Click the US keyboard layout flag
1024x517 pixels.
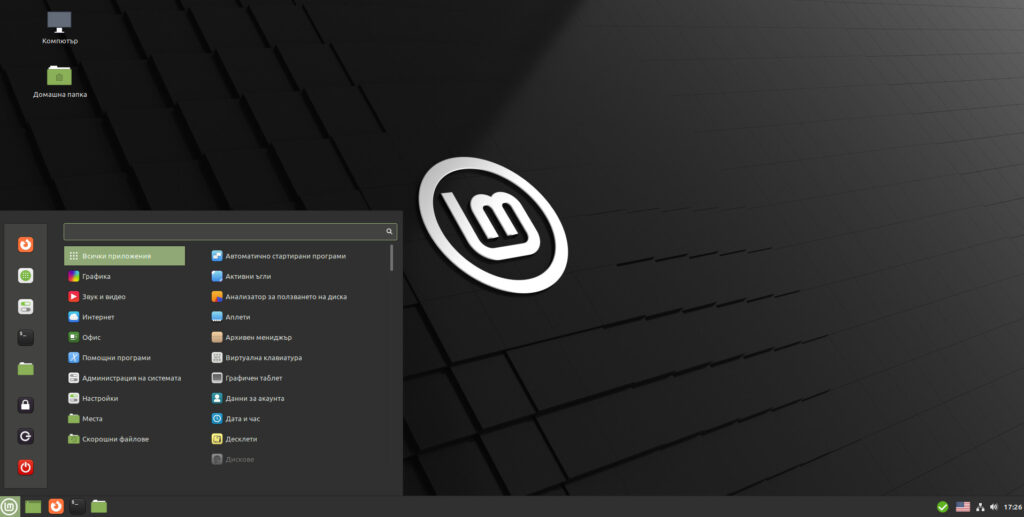(x=963, y=507)
